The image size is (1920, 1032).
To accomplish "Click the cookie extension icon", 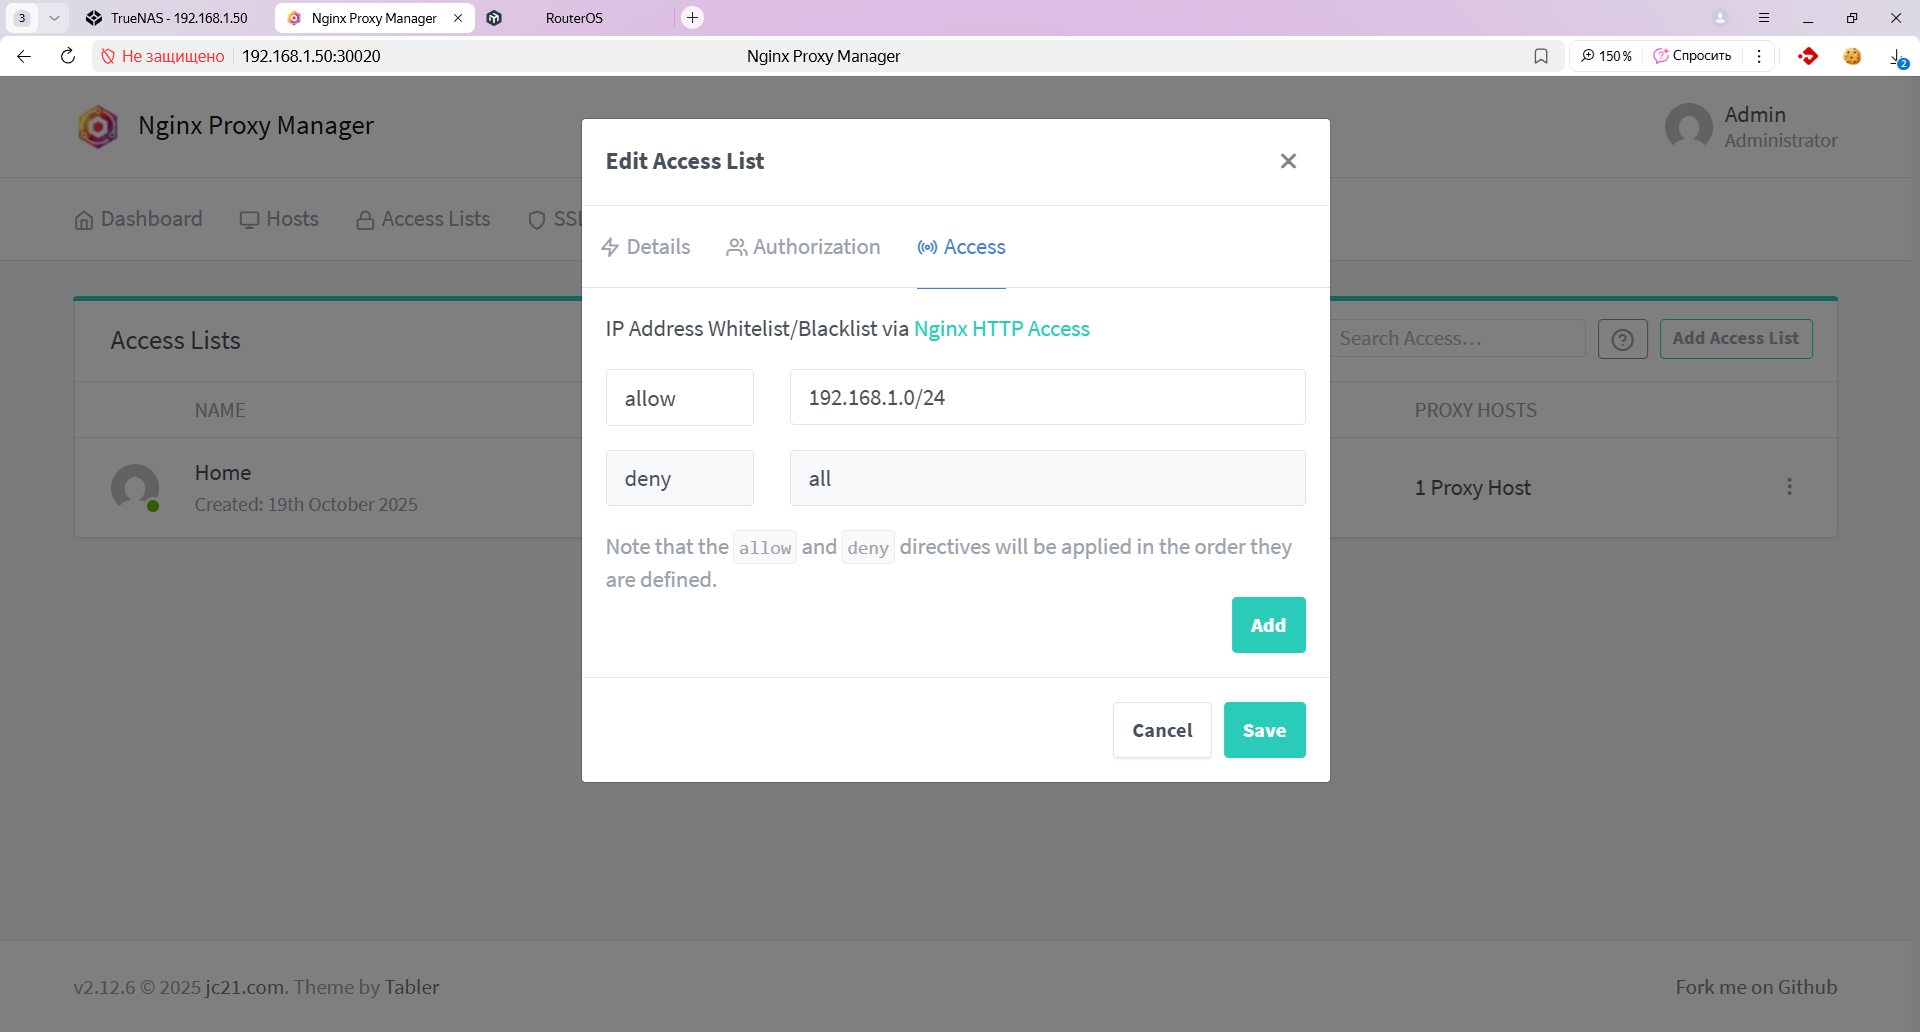I will click(1852, 56).
